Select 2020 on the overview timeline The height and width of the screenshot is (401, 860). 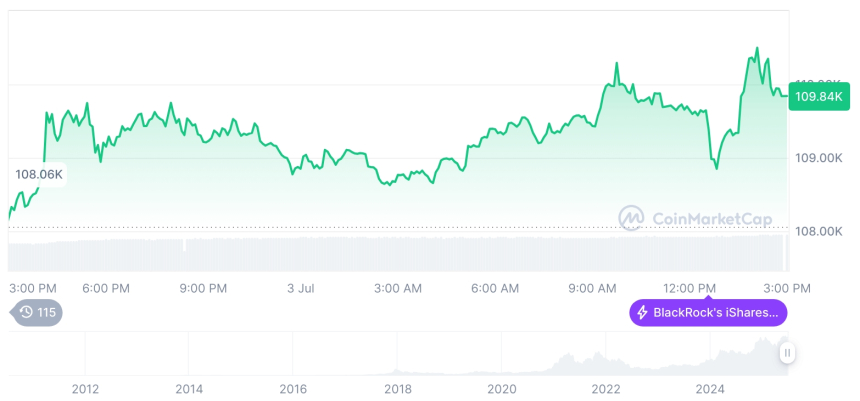tap(502, 389)
